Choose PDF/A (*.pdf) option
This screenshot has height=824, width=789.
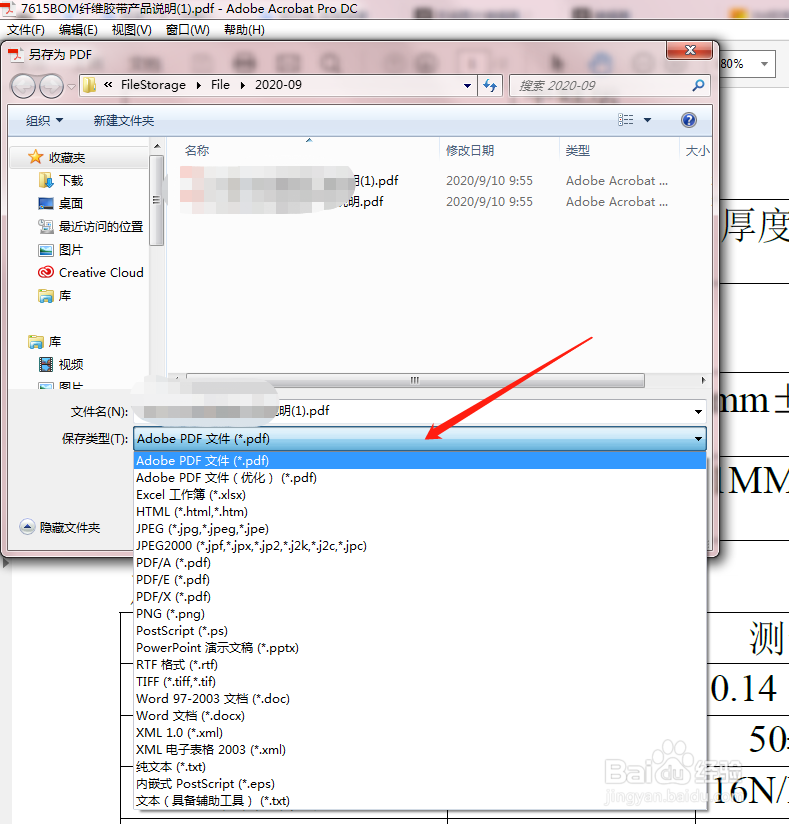pos(419,563)
